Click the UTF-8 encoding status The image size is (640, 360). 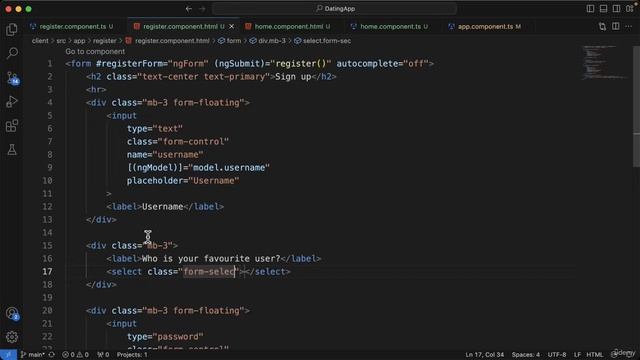(x=557, y=355)
